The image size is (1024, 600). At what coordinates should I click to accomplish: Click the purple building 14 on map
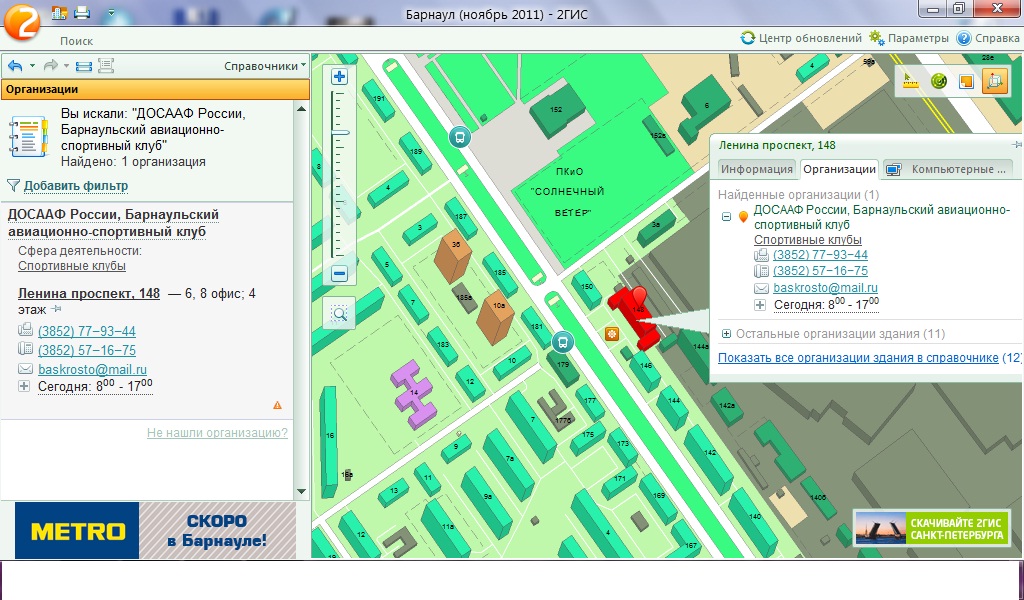pos(414,394)
